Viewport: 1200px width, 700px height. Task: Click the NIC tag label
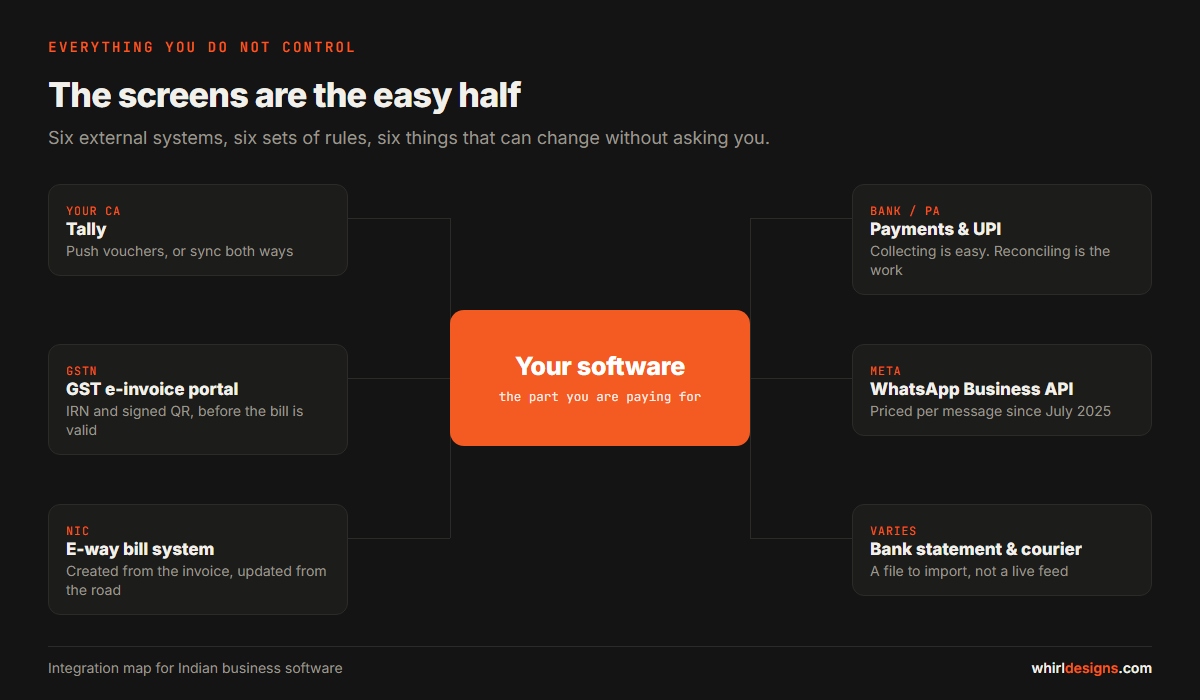tap(78, 531)
